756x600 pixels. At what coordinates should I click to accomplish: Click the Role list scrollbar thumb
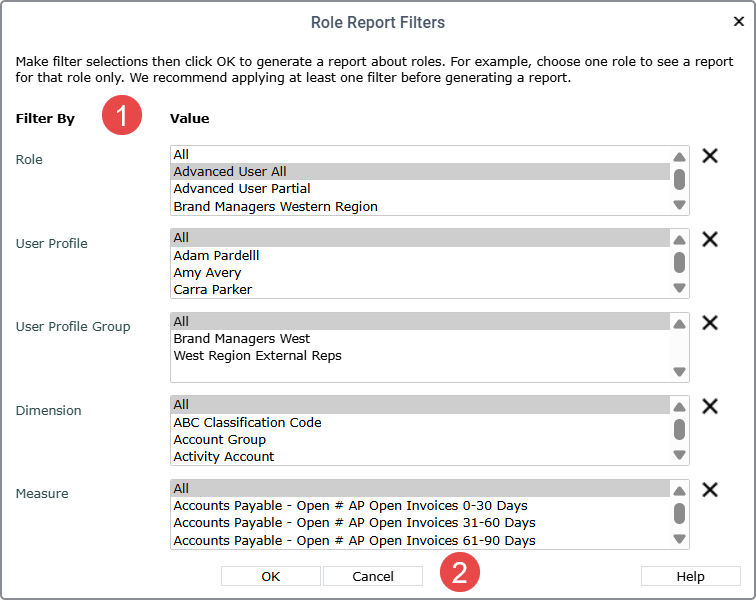point(679,179)
